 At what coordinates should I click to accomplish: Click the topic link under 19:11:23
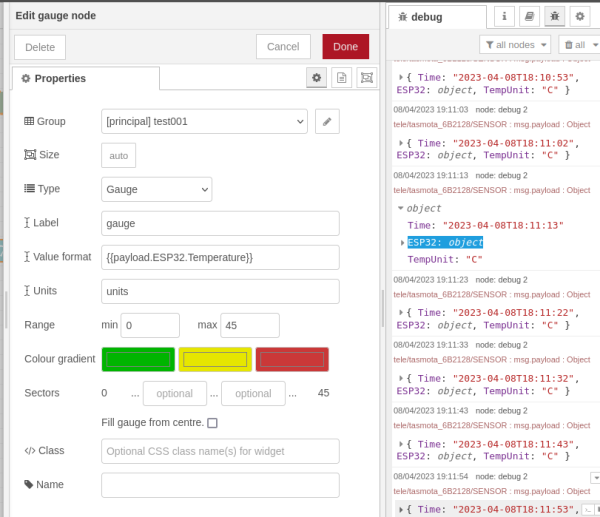[x=492, y=295]
